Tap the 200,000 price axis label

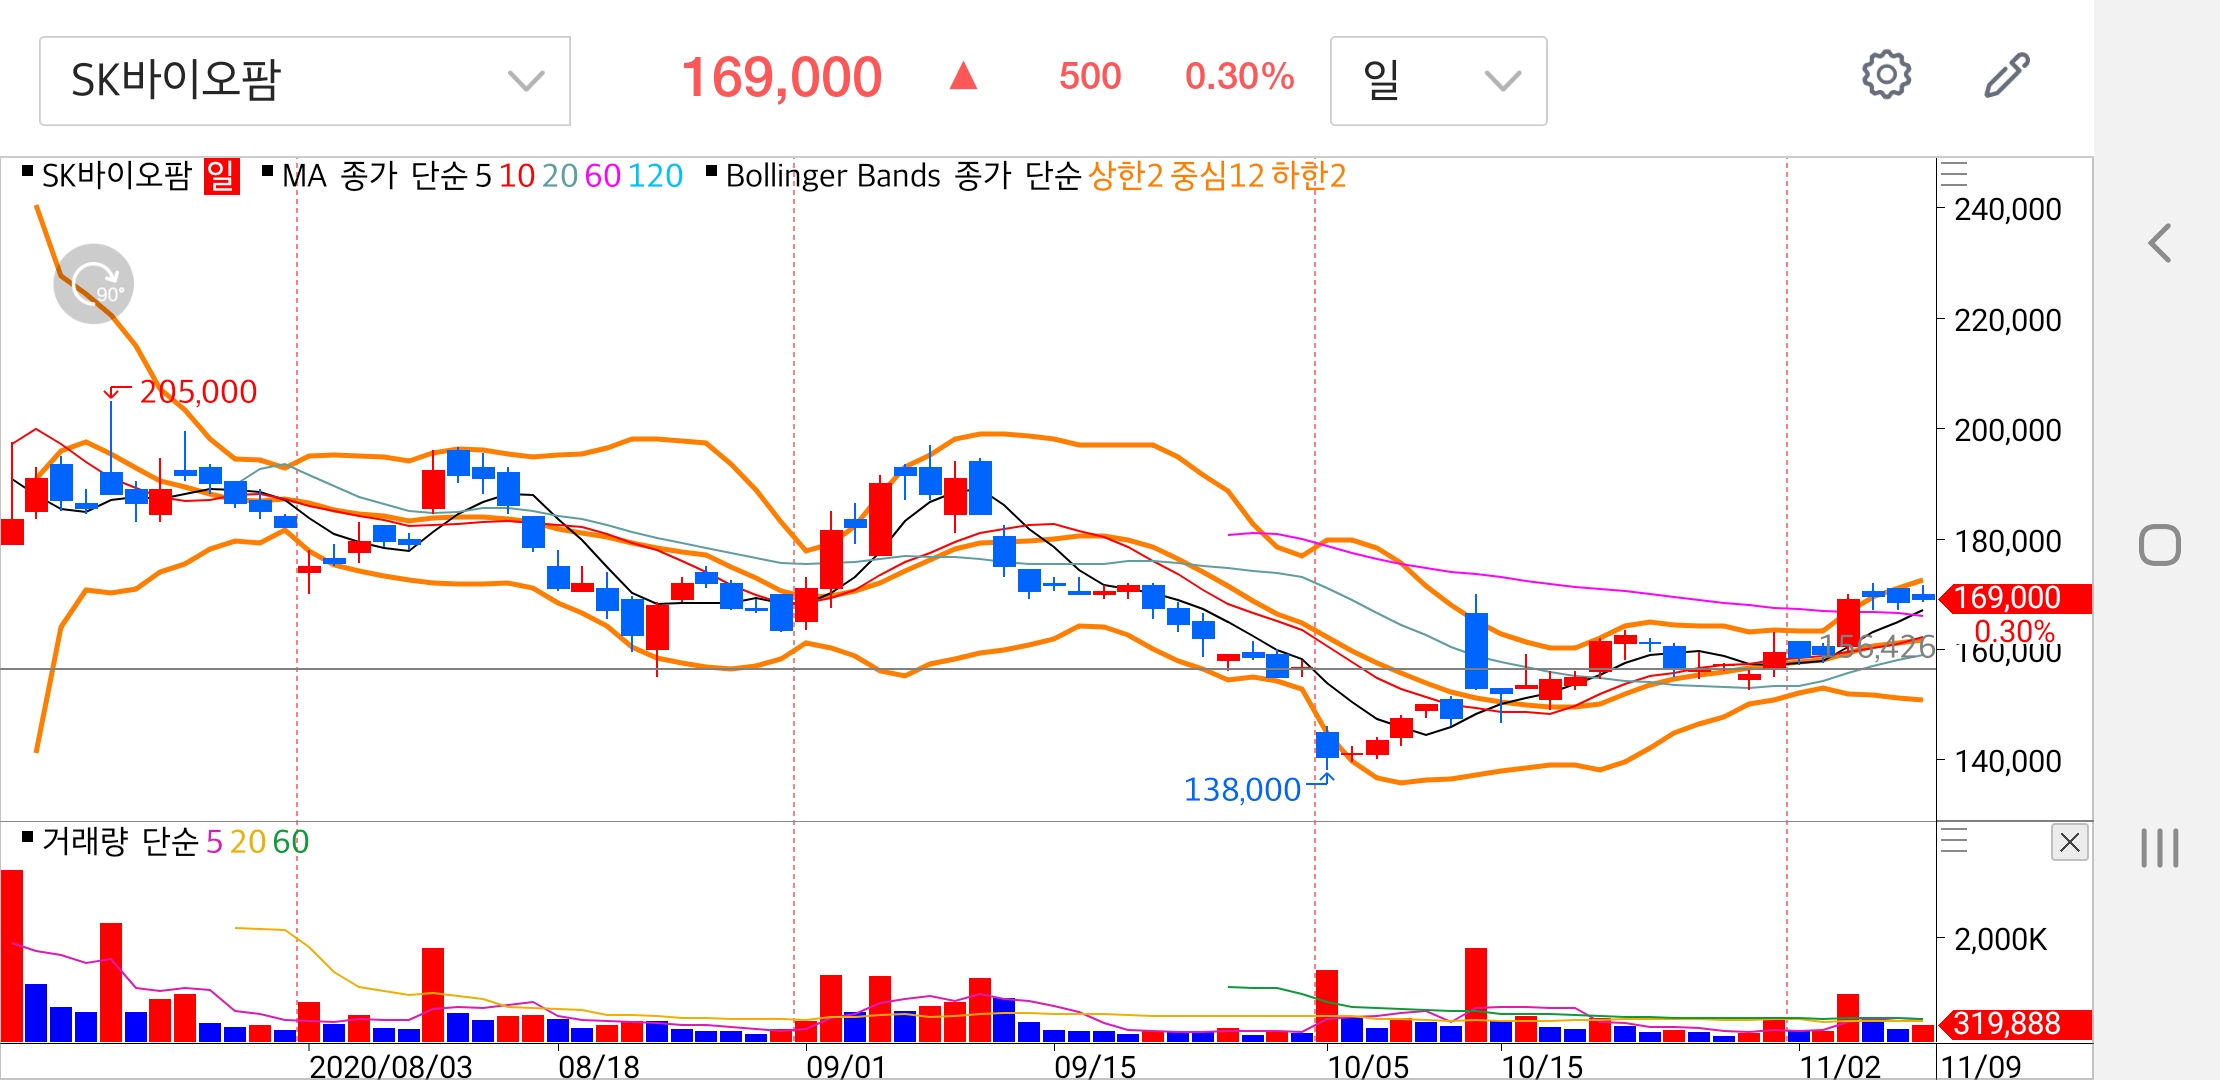pos(2008,431)
